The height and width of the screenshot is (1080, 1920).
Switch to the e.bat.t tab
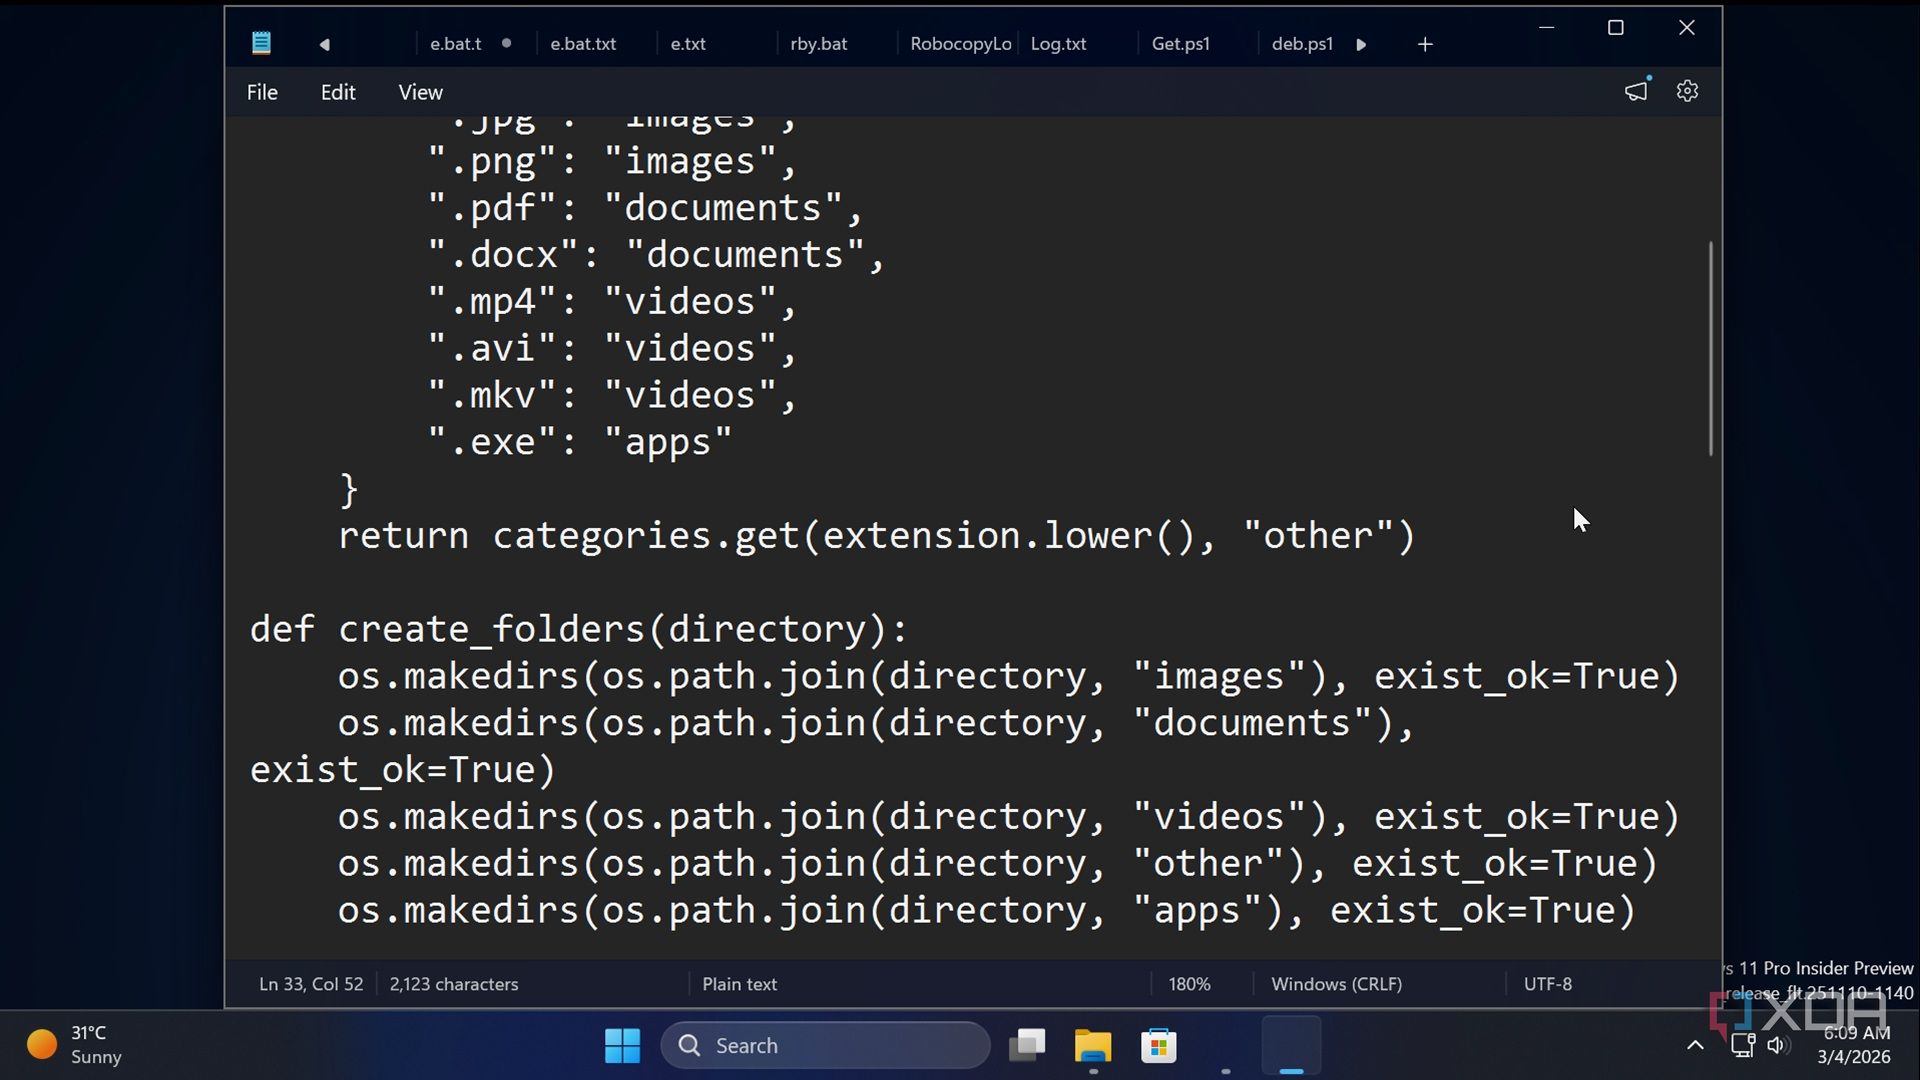456,44
